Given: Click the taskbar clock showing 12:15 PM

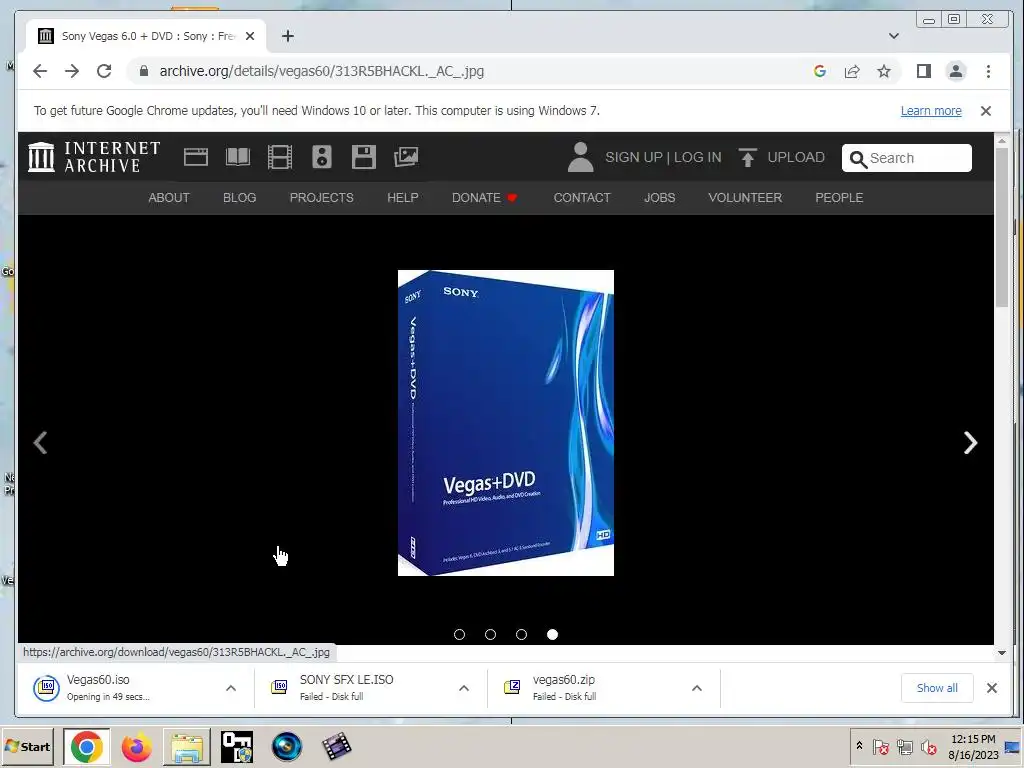Looking at the screenshot, I should [973, 746].
